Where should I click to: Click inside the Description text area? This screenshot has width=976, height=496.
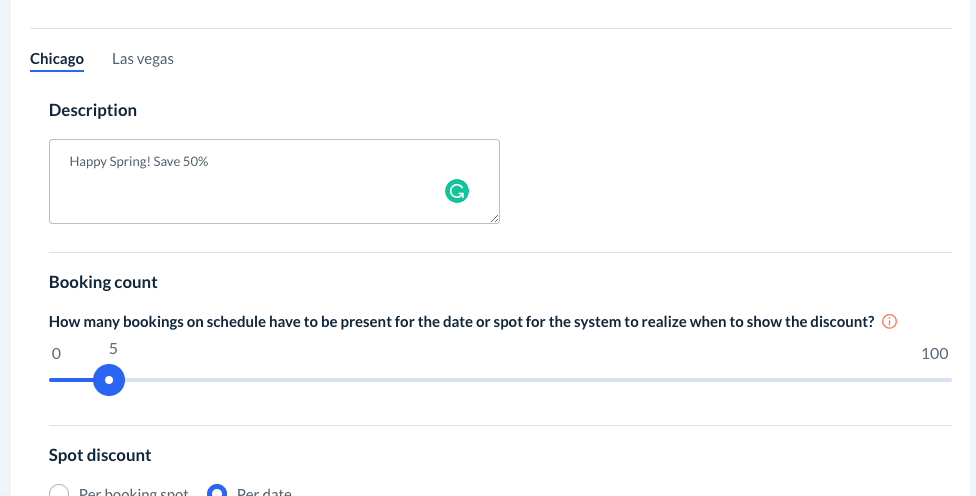(x=274, y=195)
